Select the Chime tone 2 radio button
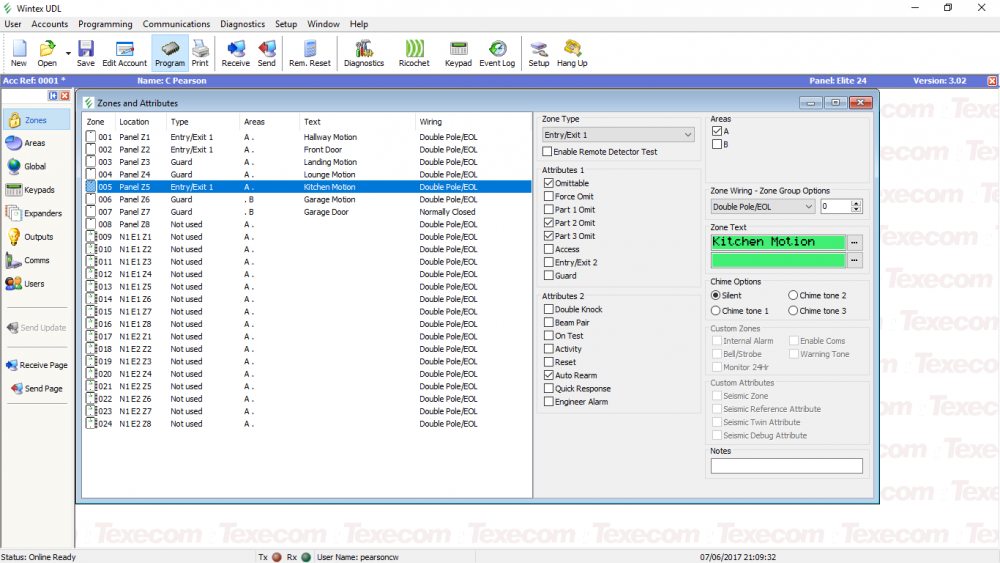 pyautogui.click(x=793, y=295)
